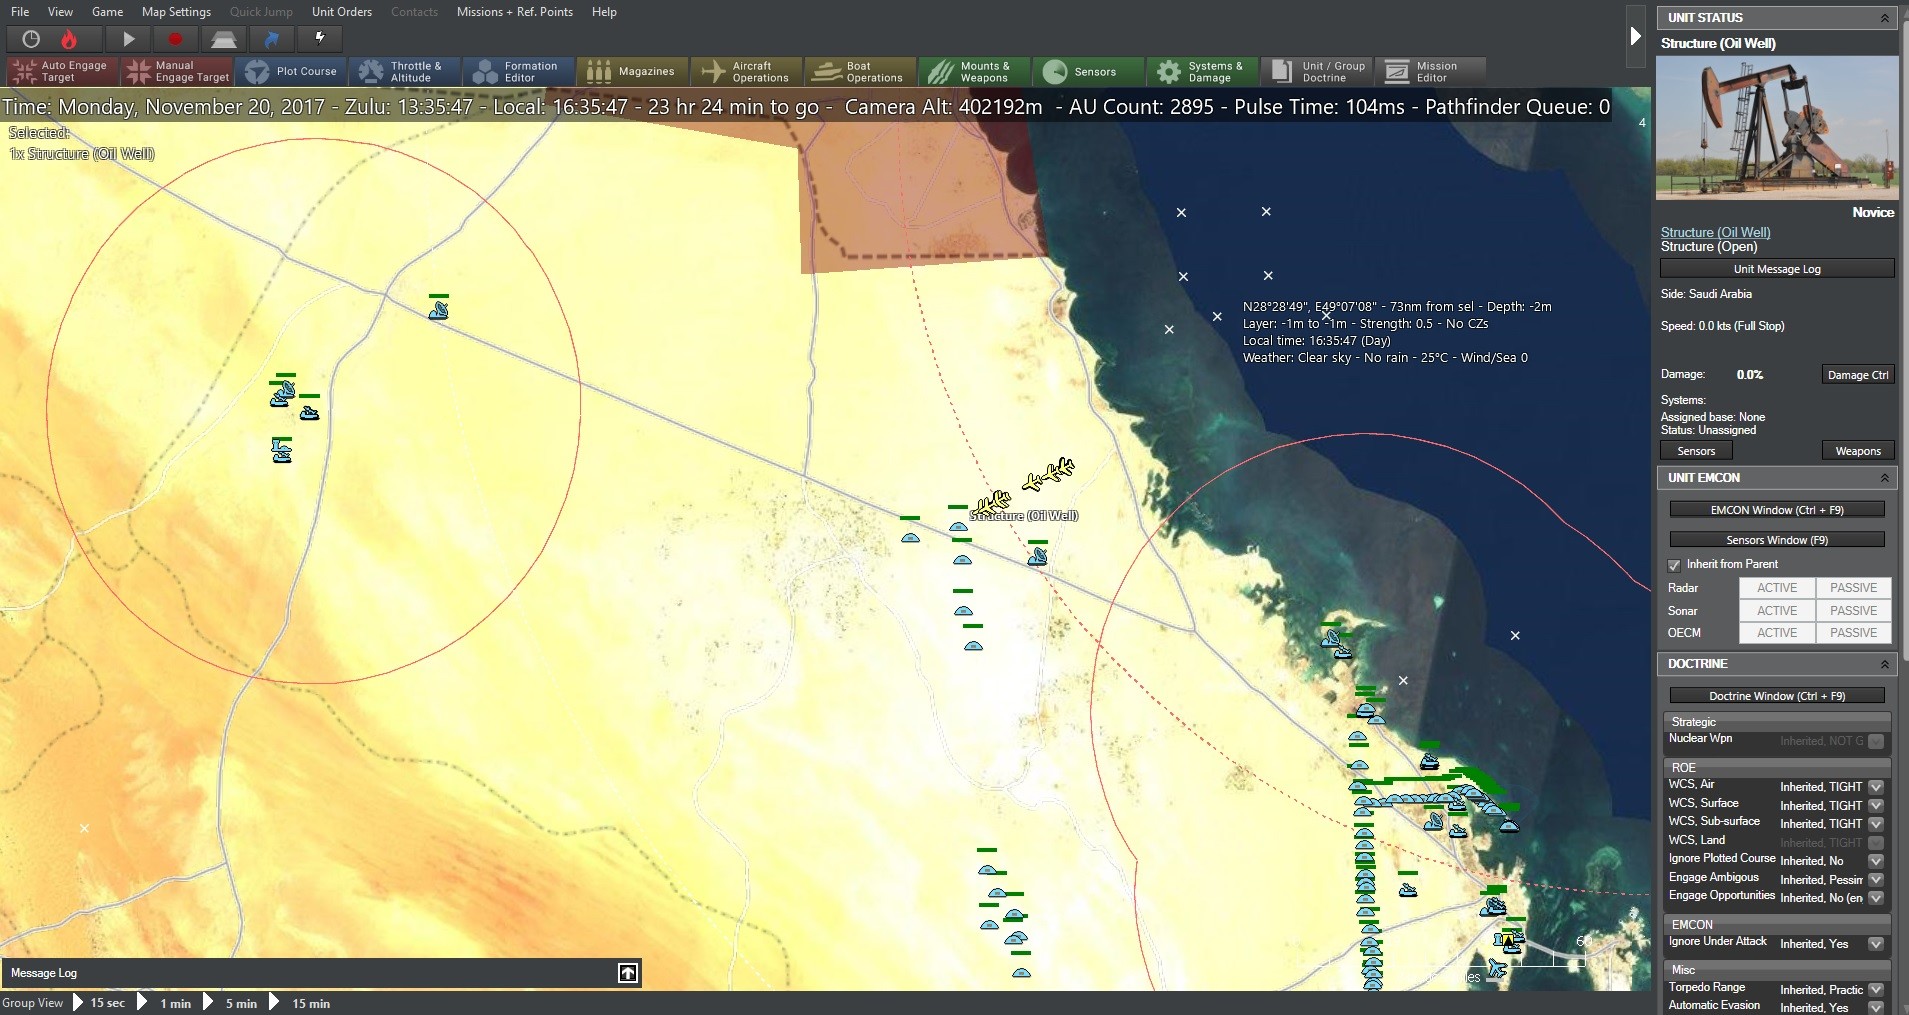Open the Unit Message Log
The width and height of the screenshot is (1909, 1015).
point(1775,268)
